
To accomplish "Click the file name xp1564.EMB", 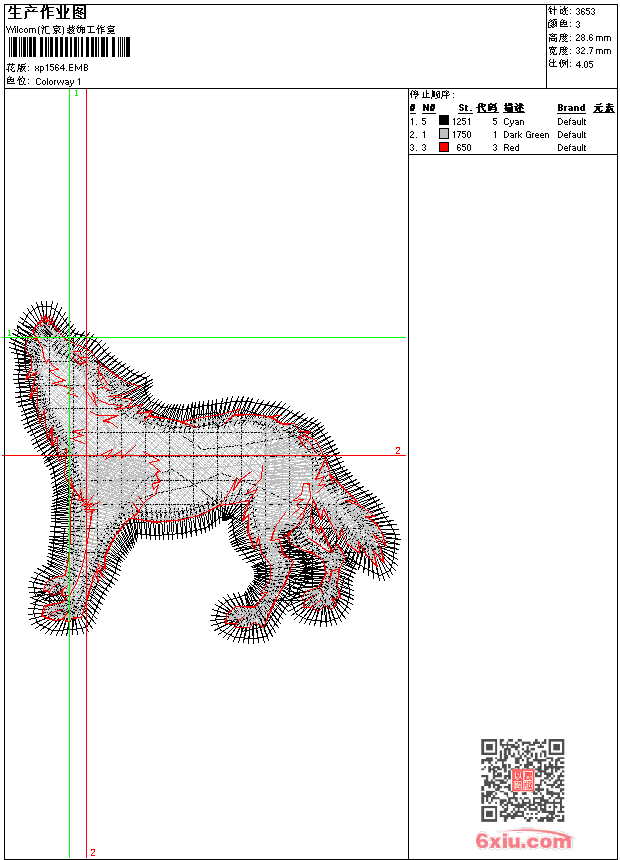I will click(x=61, y=68).
